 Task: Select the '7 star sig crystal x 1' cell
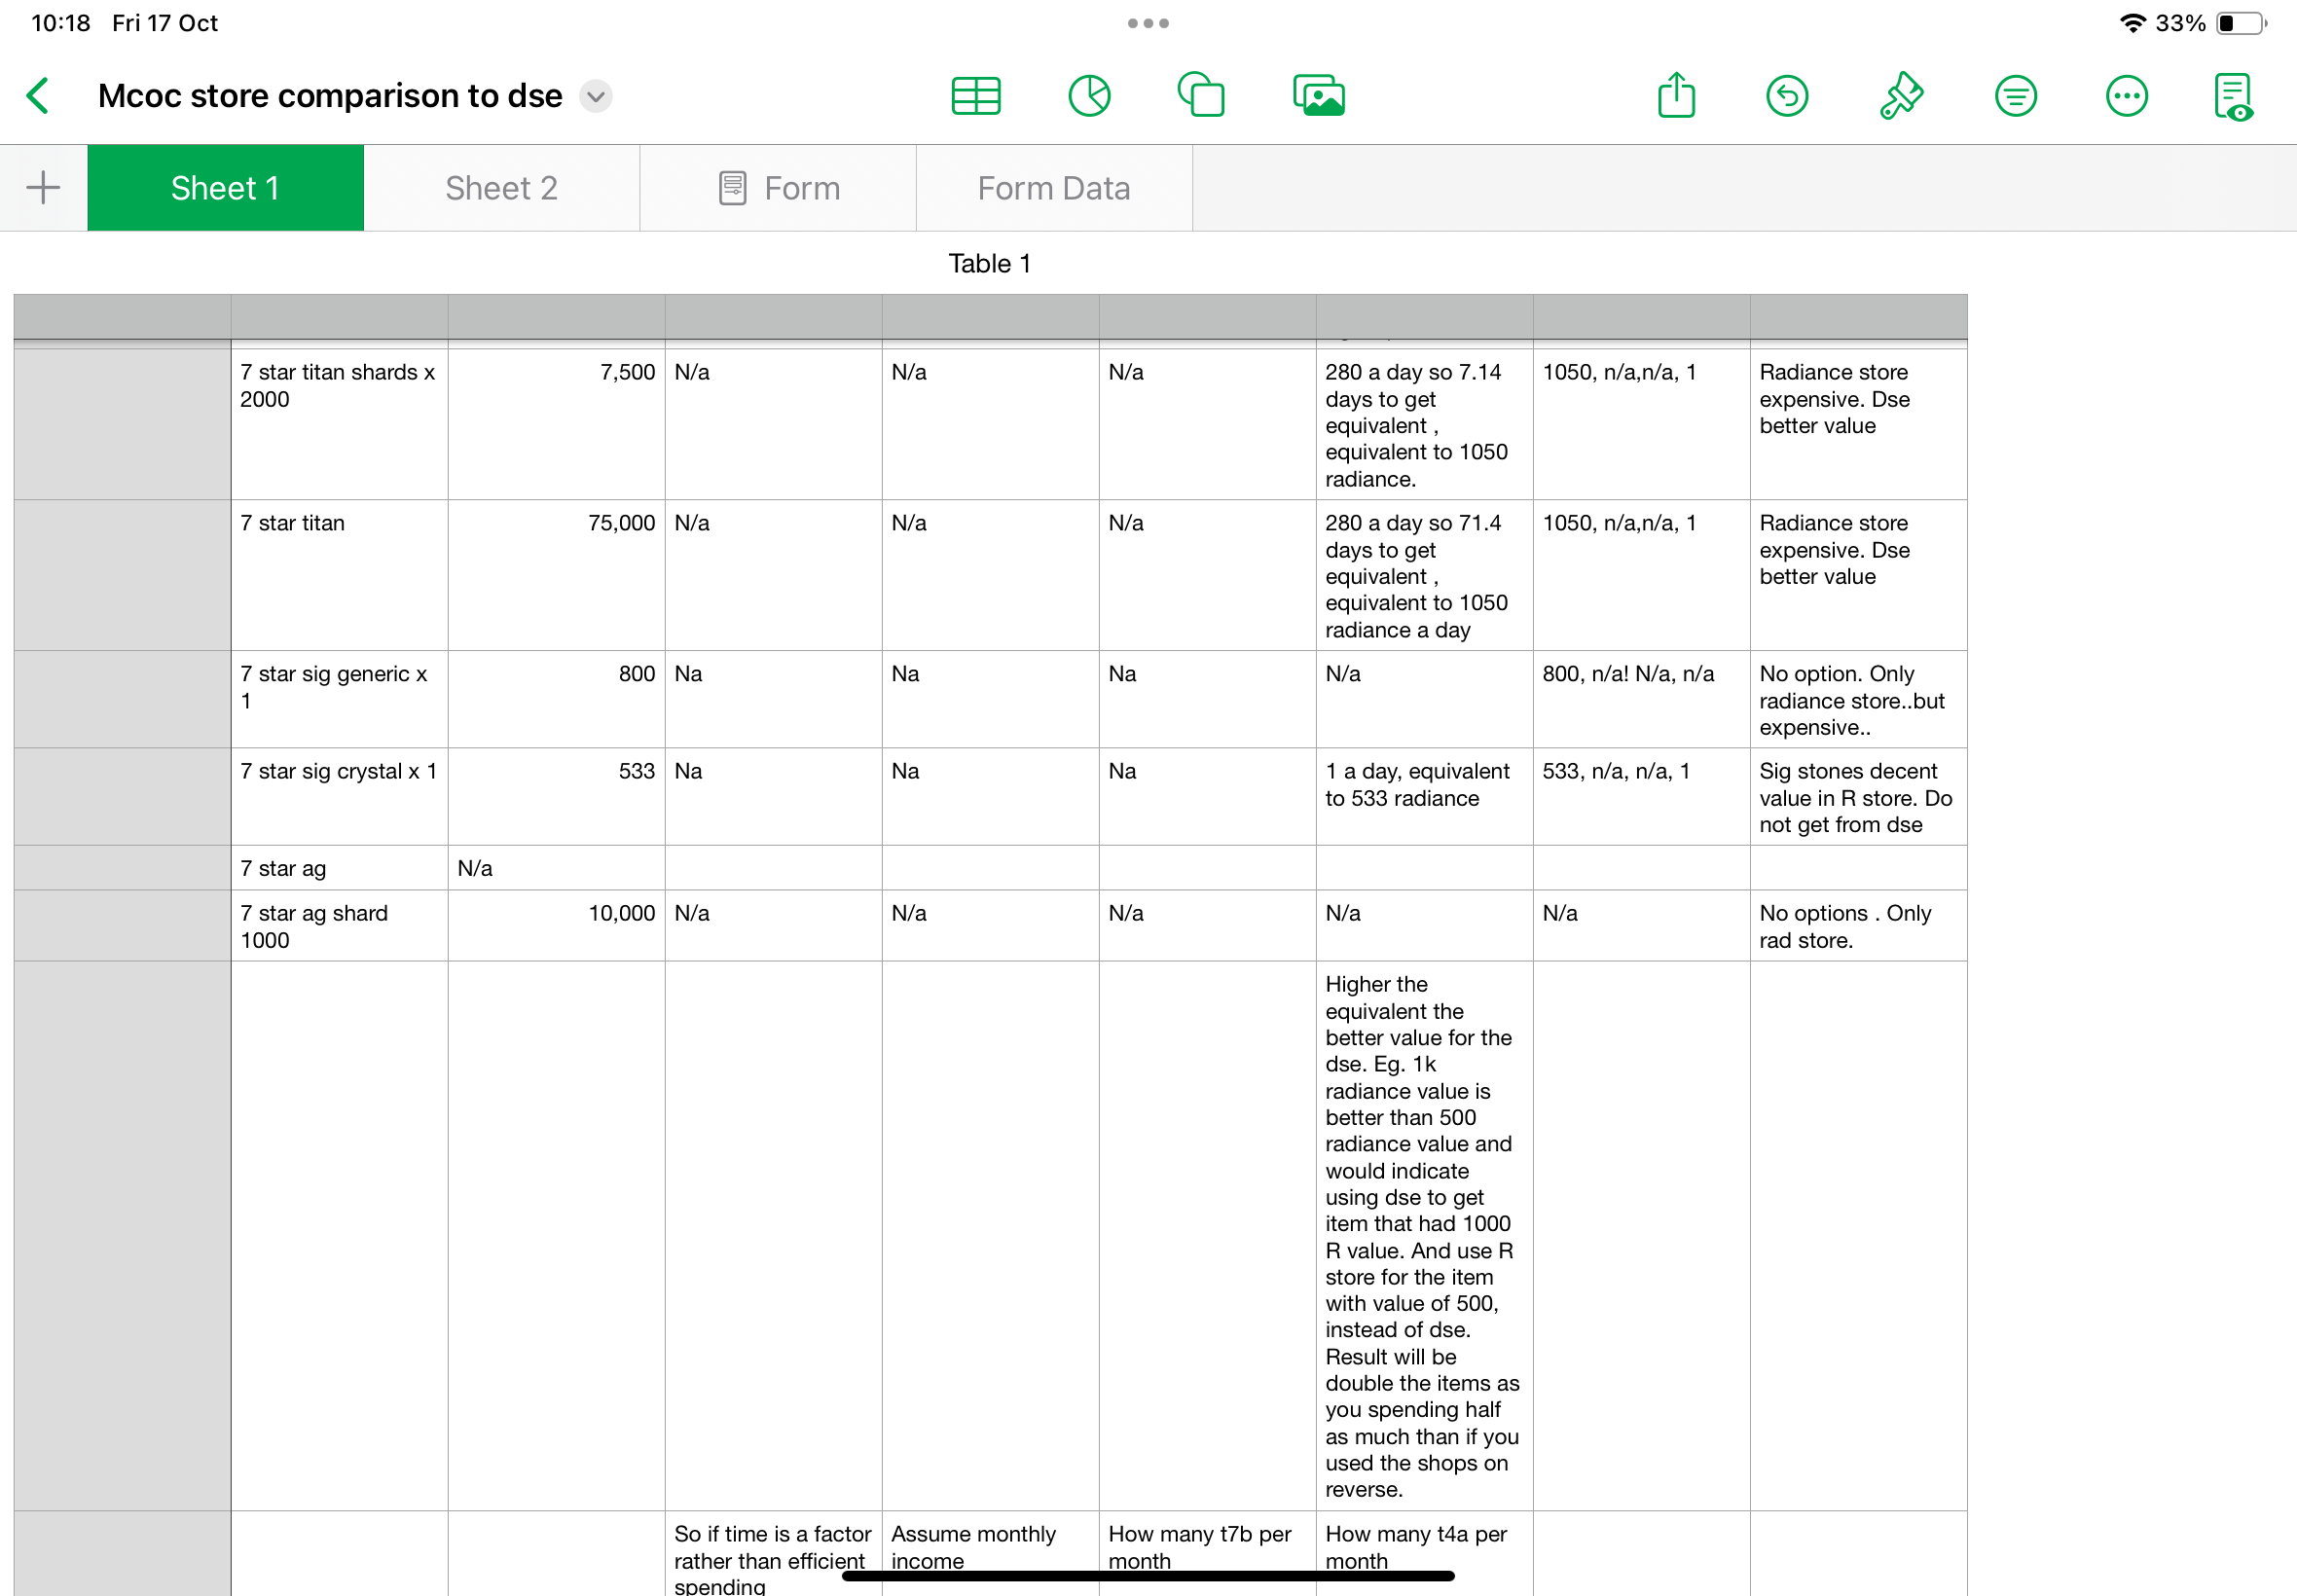point(339,795)
